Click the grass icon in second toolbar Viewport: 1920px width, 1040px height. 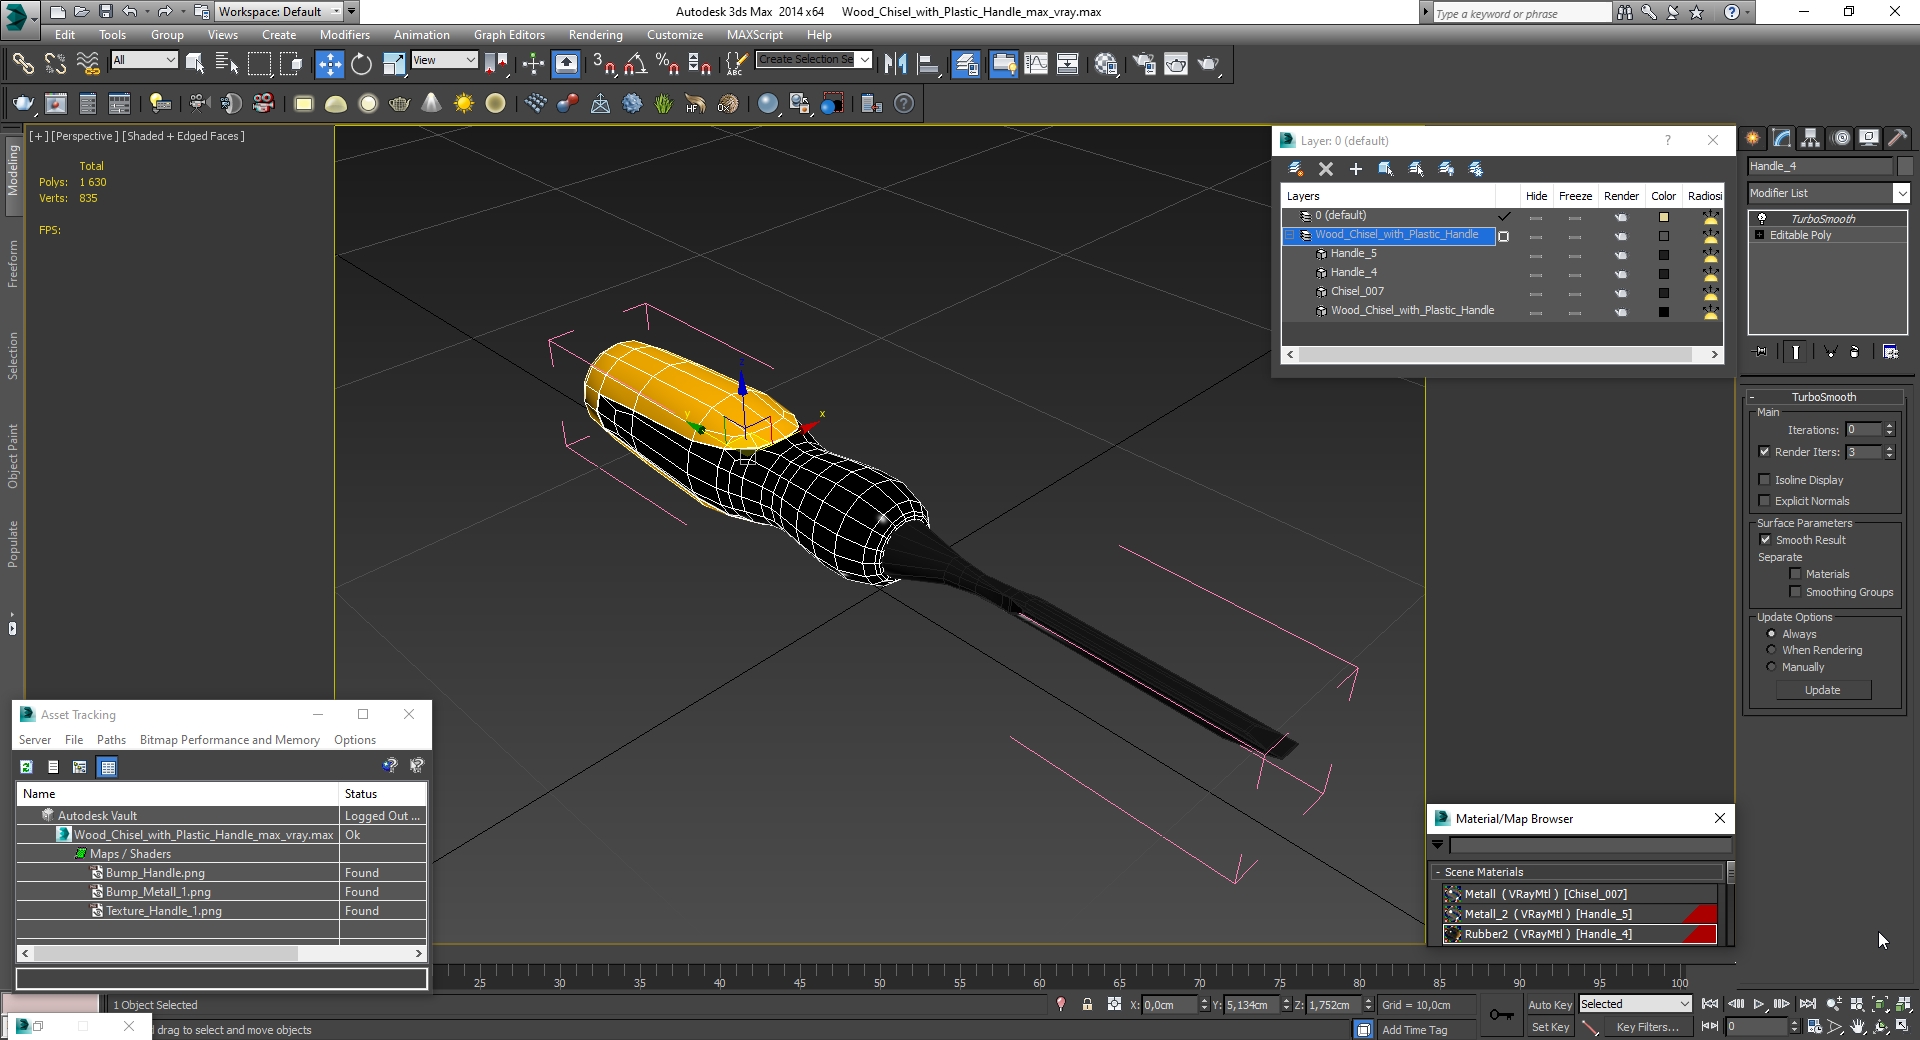click(x=663, y=103)
